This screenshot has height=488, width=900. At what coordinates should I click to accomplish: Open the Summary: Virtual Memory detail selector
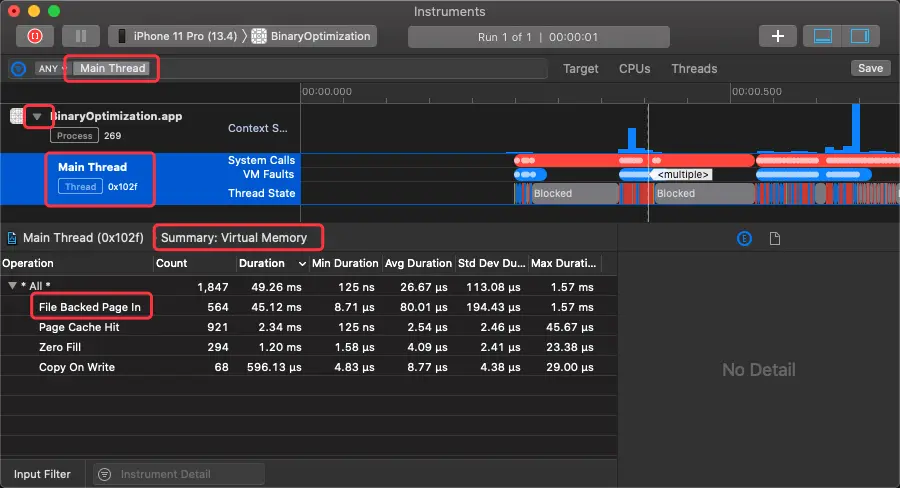[x=234, y=238]
